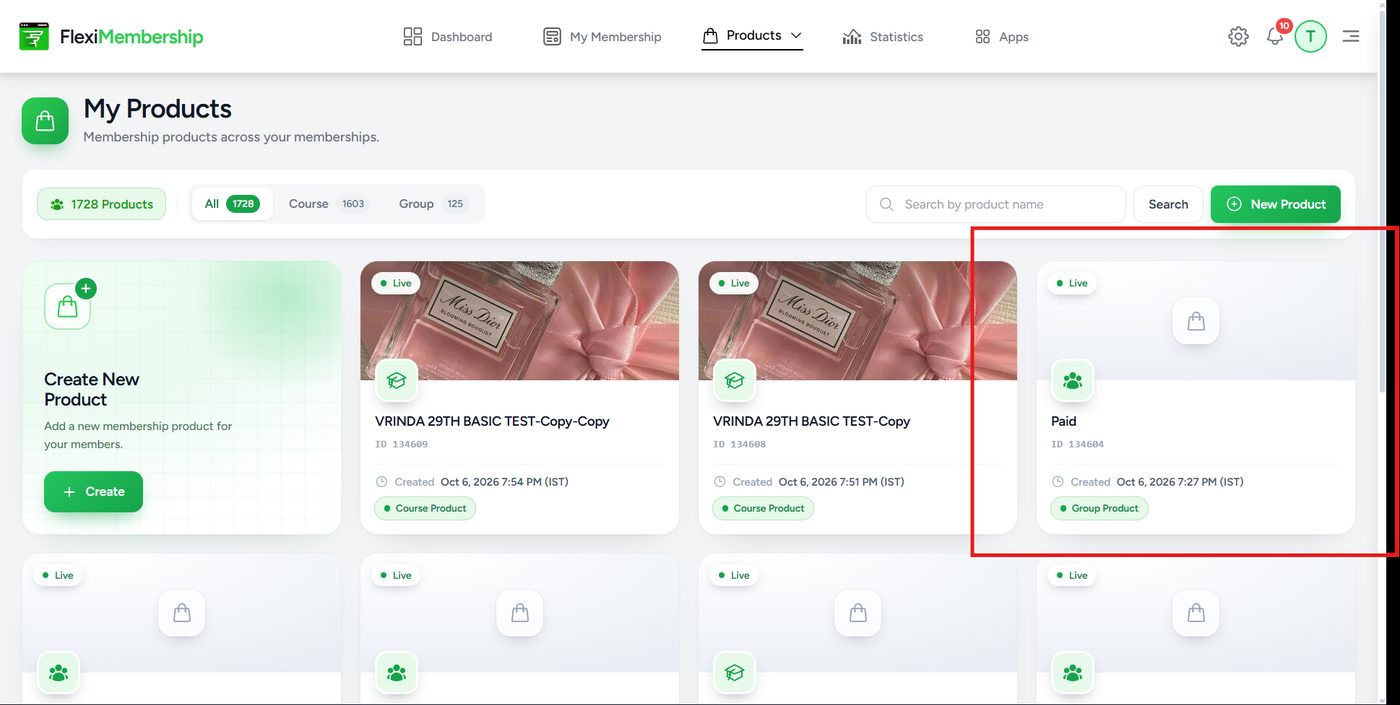Click Course Product tag on ID 134609 card
This screenshot has height=705, width=1400.
[426, 508]
